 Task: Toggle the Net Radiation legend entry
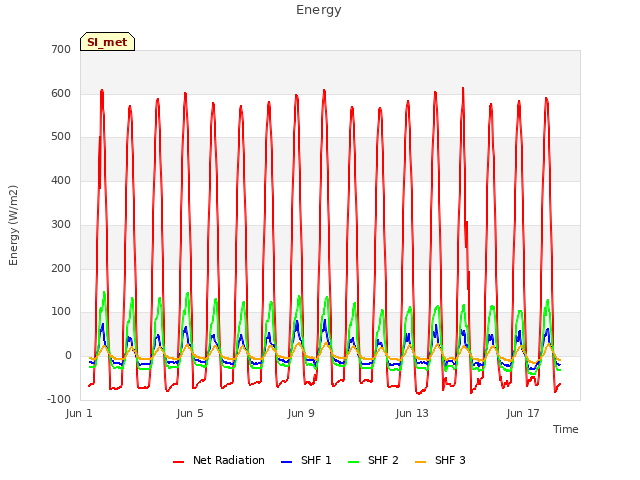[x=219, y=460]
